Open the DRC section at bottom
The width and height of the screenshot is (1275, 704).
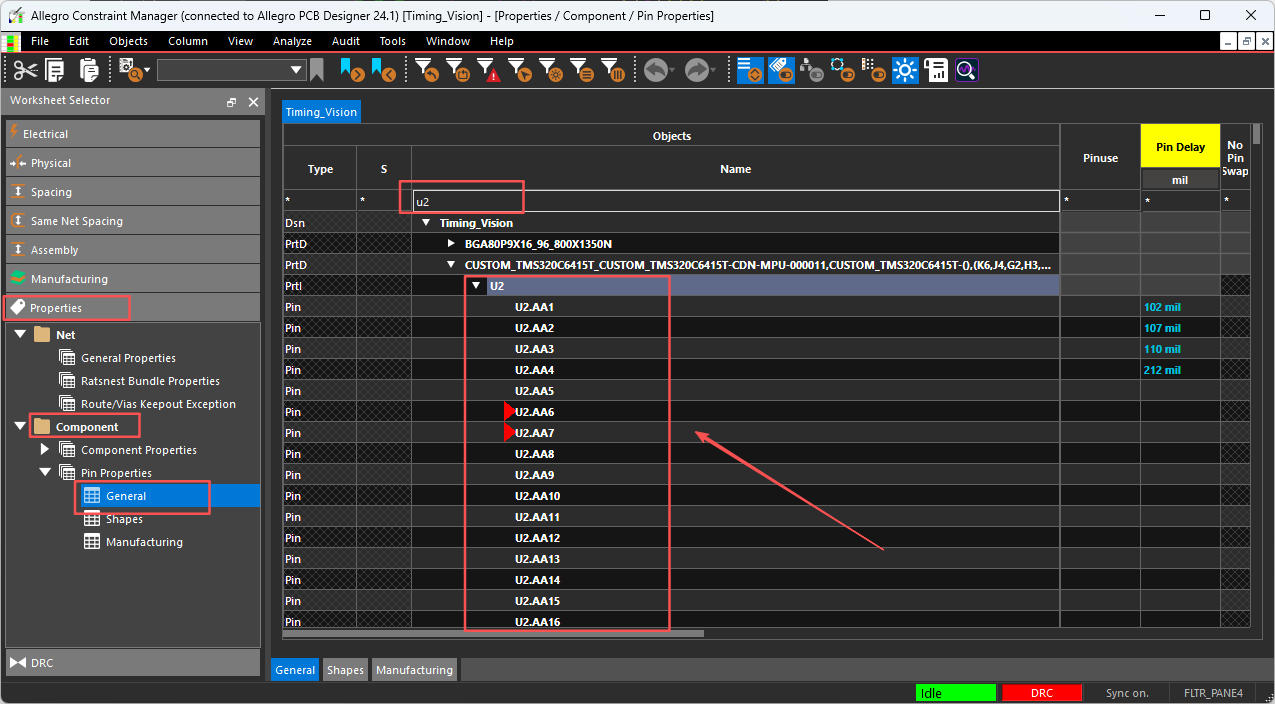click(x=42, y=662)
